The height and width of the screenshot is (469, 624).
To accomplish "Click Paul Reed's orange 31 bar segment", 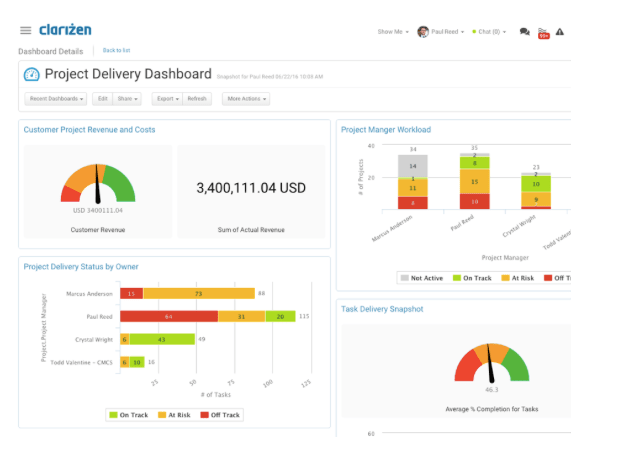I will click(242, 317).
